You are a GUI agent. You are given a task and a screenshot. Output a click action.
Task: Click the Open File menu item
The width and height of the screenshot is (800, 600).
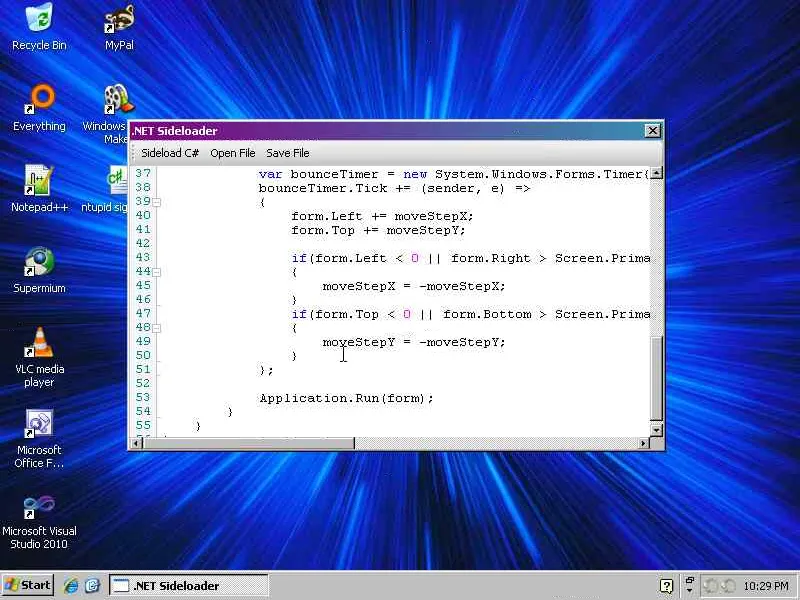pos(233,153)
